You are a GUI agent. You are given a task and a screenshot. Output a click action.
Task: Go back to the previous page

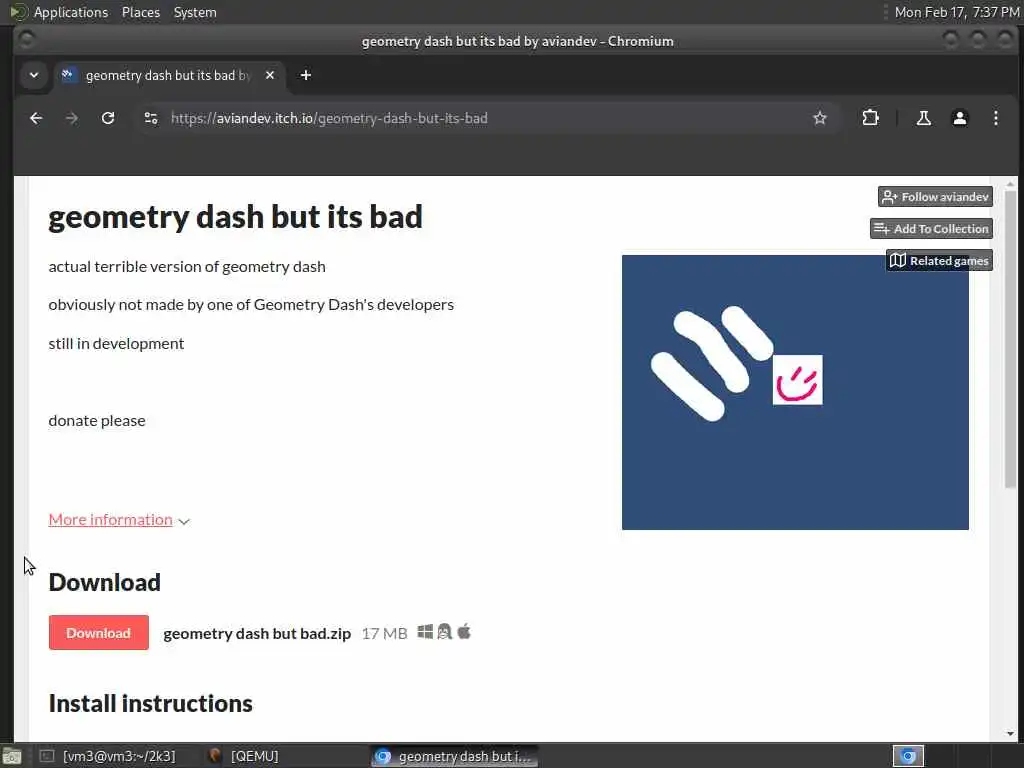[36, 118]
